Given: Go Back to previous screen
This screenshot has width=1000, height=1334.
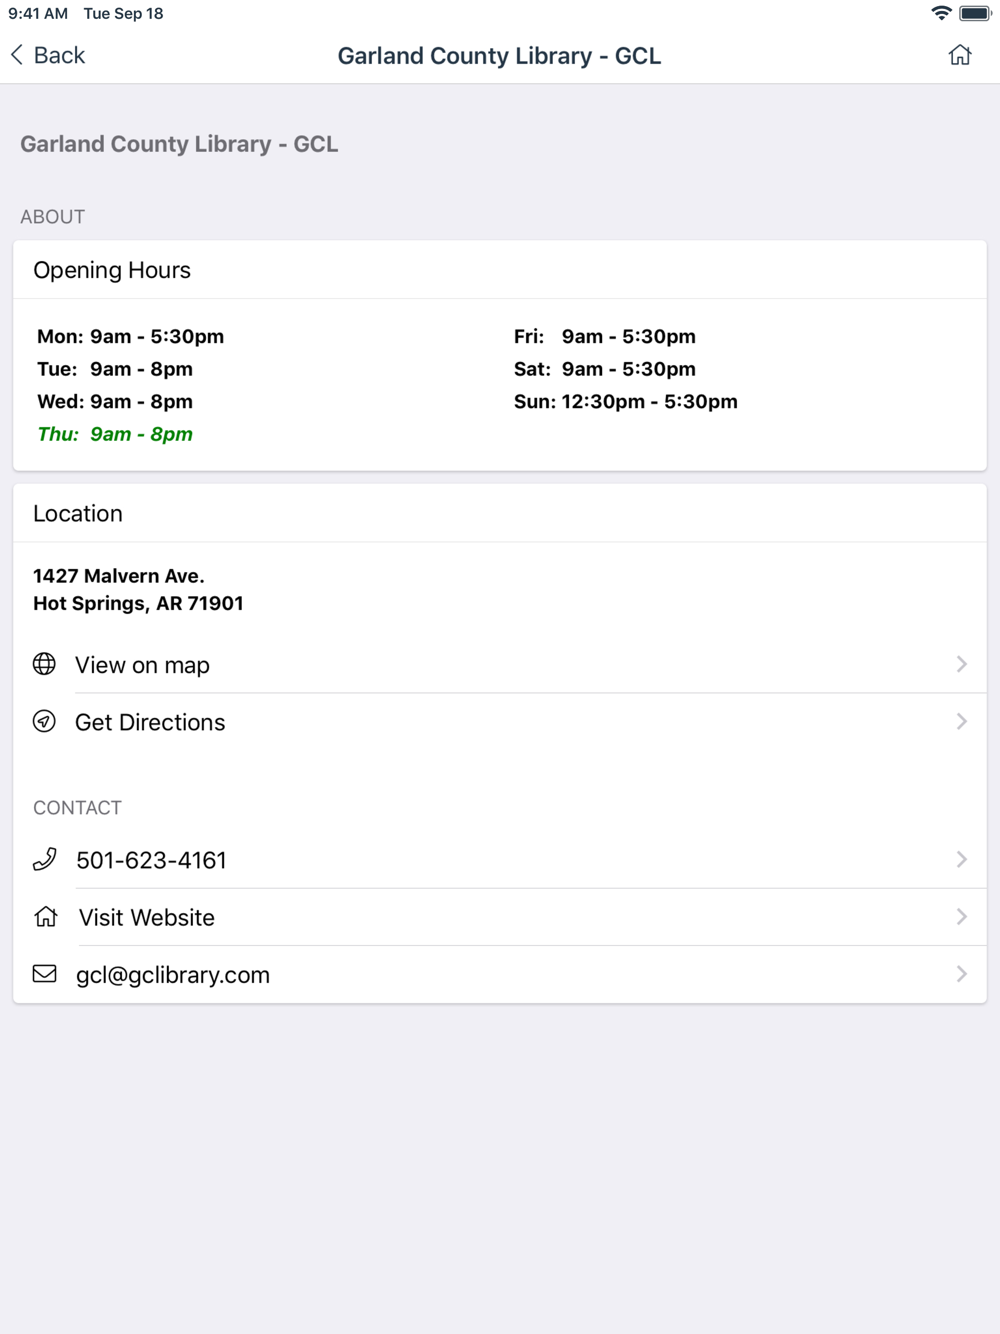Looking at the screenshot, I should 48,55.
